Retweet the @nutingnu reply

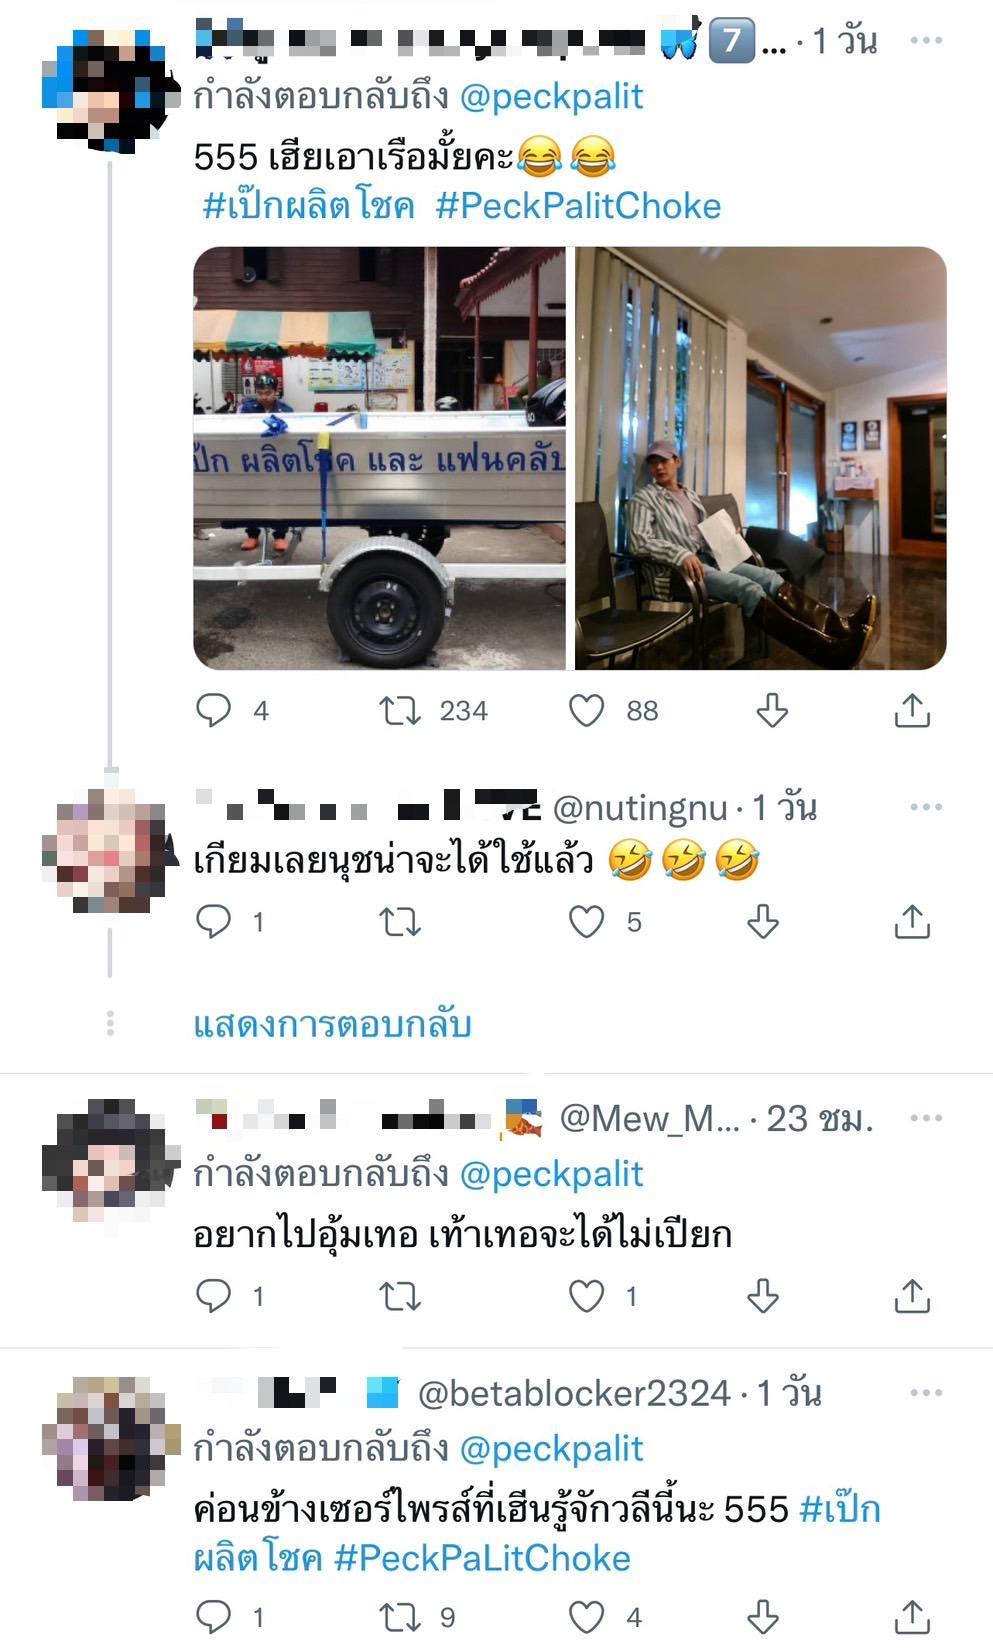(x=400, y=921)
